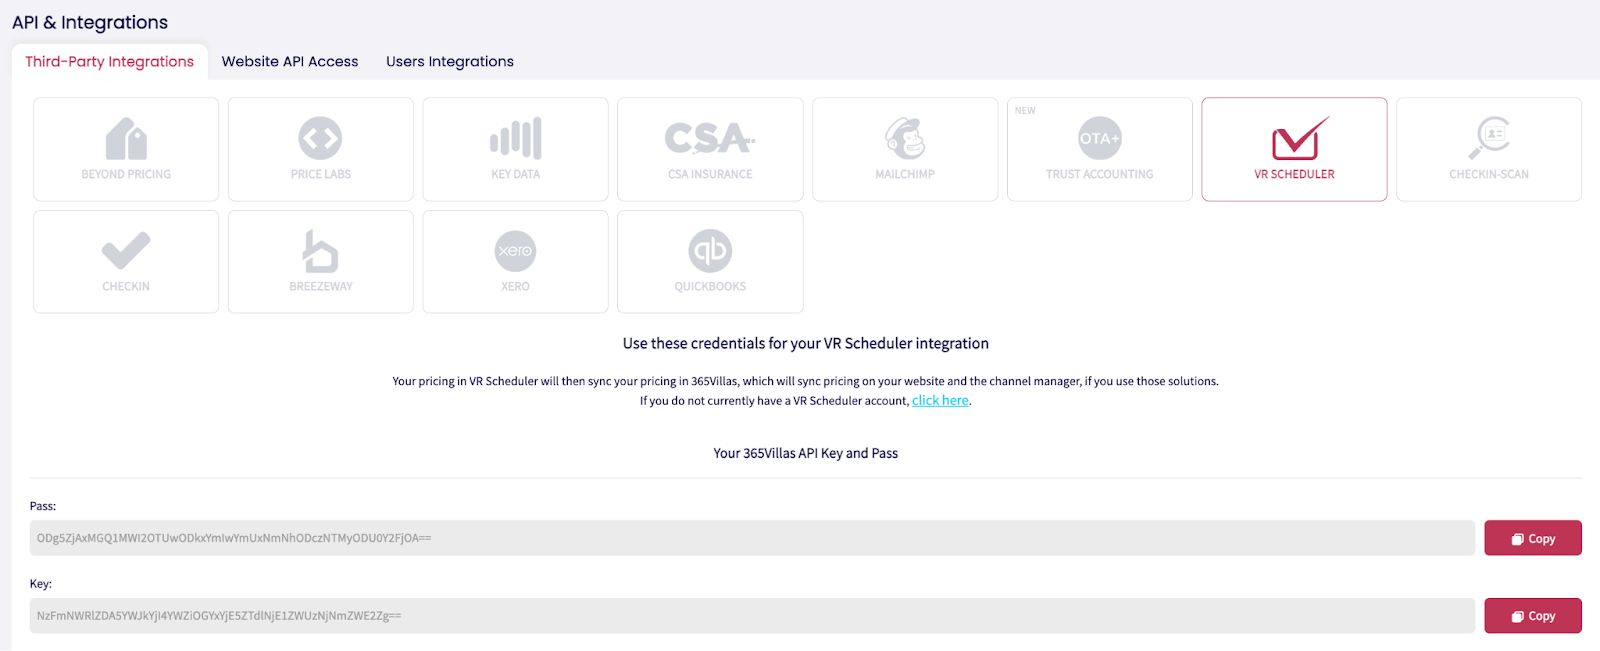
Task: Click into the Key value field
Action: tap(750, 616)
